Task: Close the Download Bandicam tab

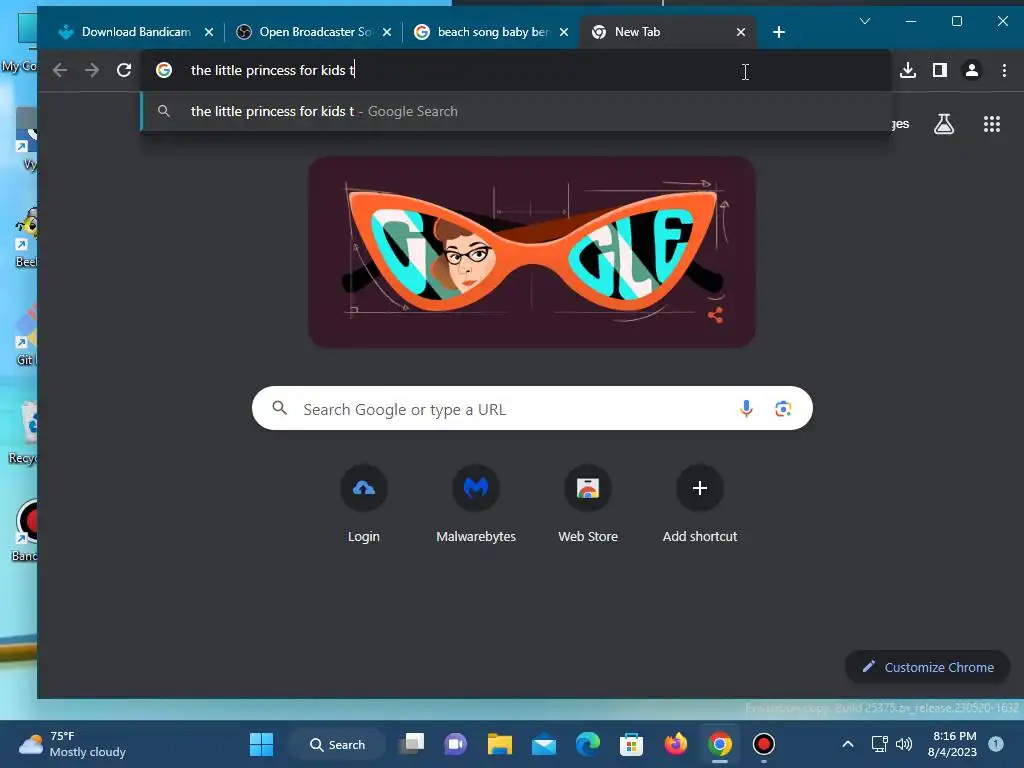Action: pos(209,32)
